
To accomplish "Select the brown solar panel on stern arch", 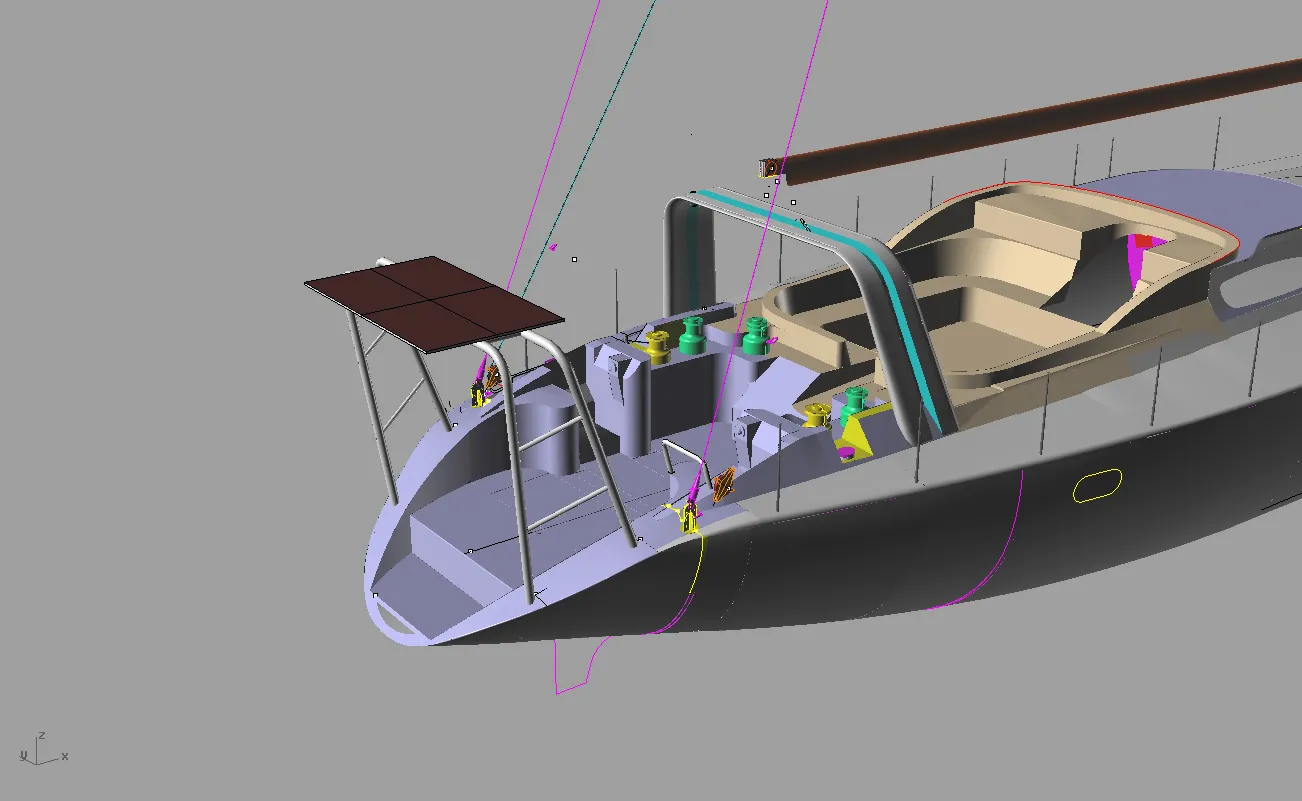I will [434, 303].
